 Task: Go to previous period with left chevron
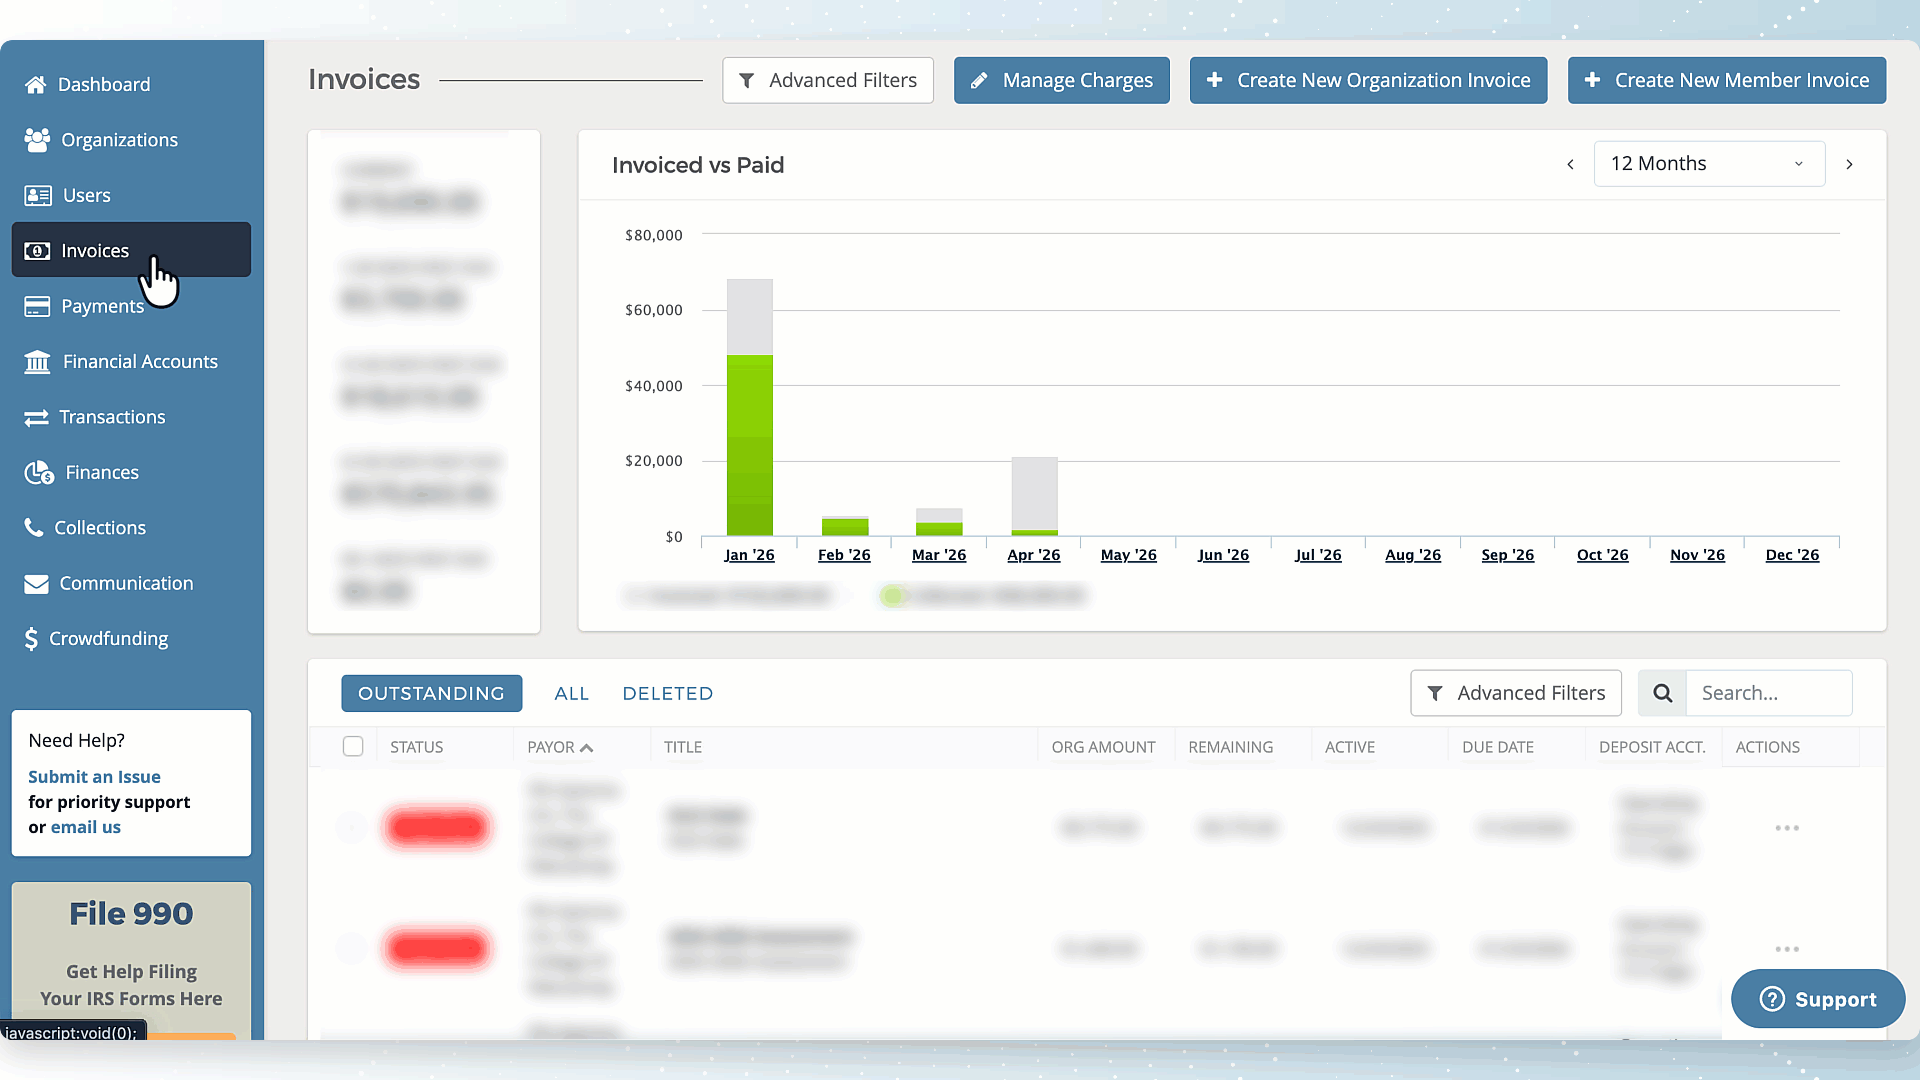pyautogui.click(x=1570, y=164)
